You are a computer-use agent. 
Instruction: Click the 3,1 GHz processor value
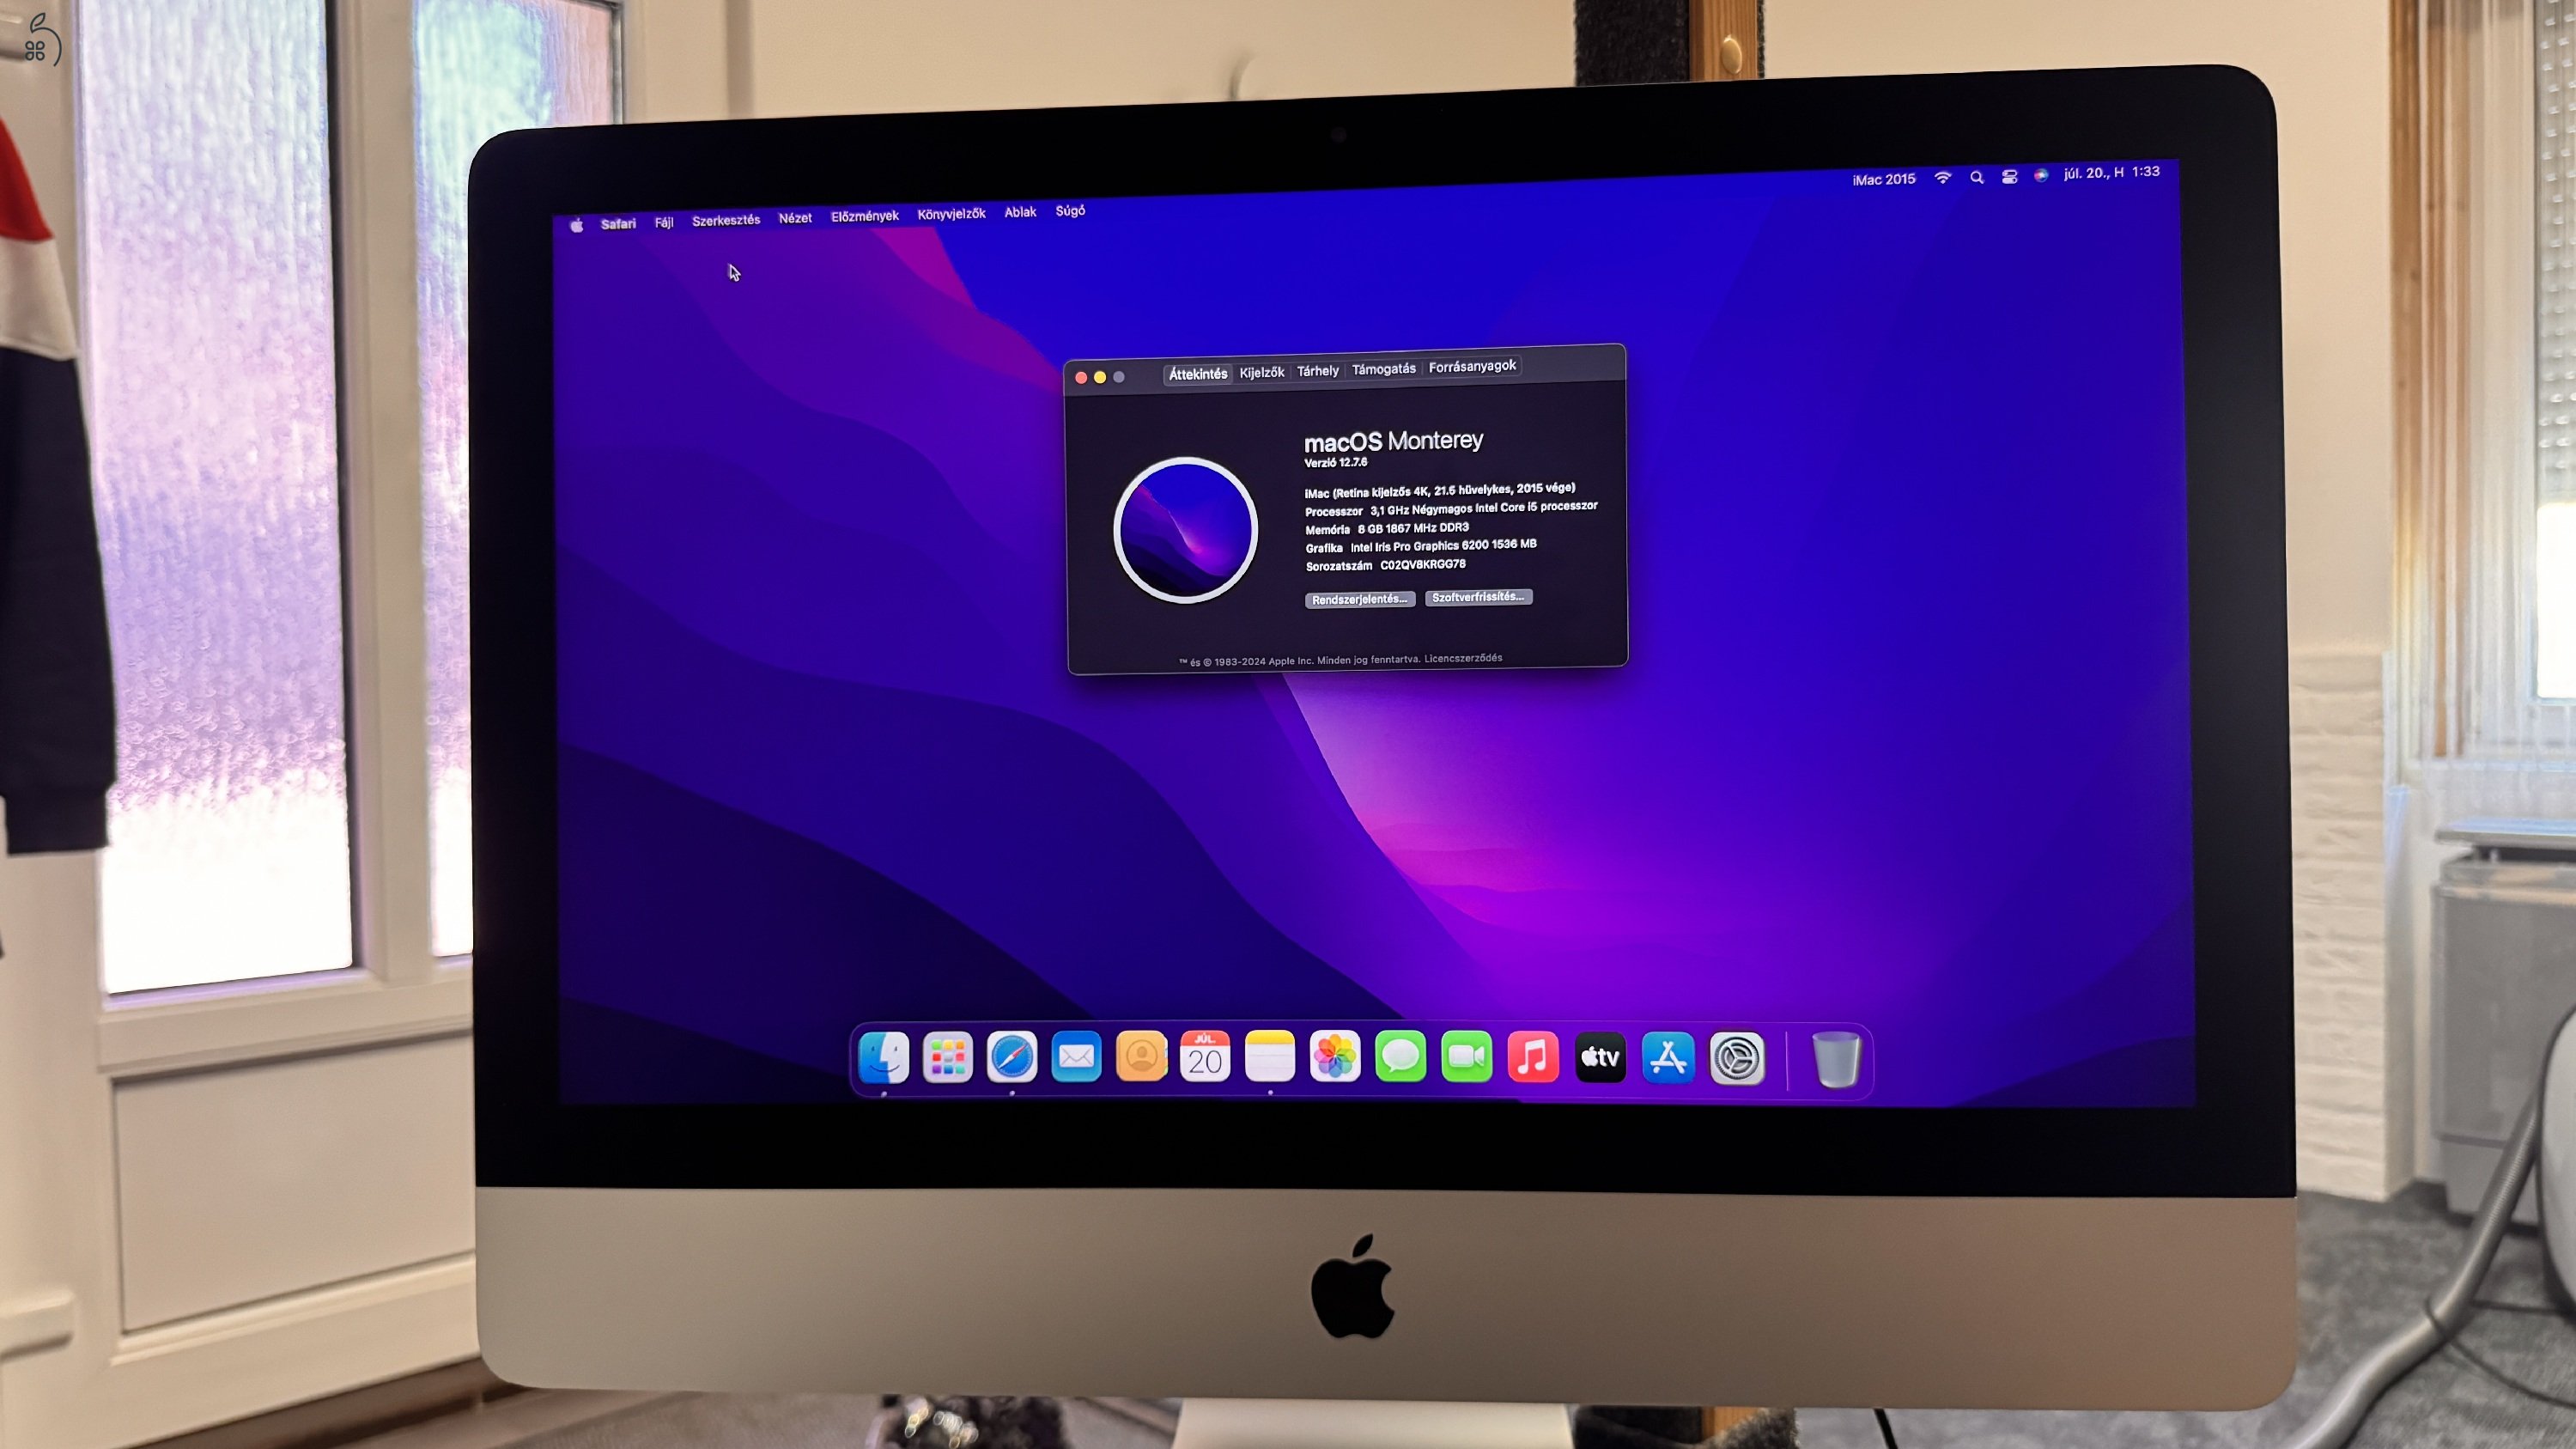click(x=1484, y=508)
